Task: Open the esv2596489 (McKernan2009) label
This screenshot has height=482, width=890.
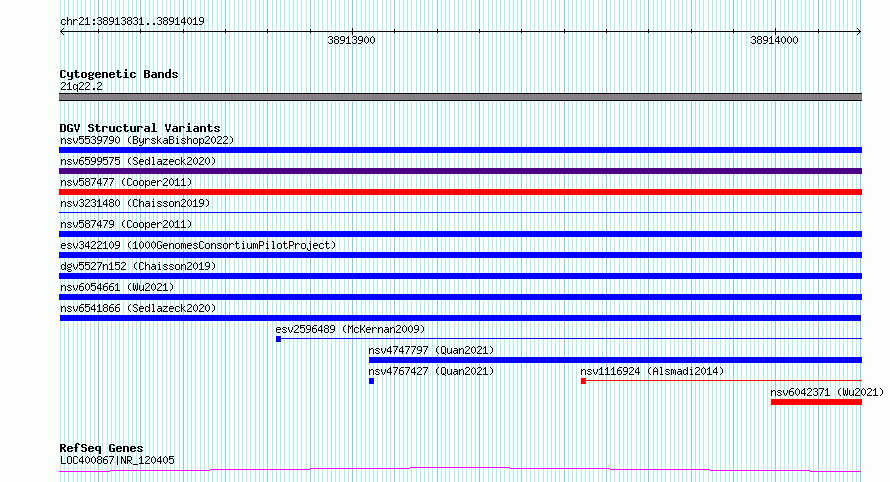Action: 350,329
